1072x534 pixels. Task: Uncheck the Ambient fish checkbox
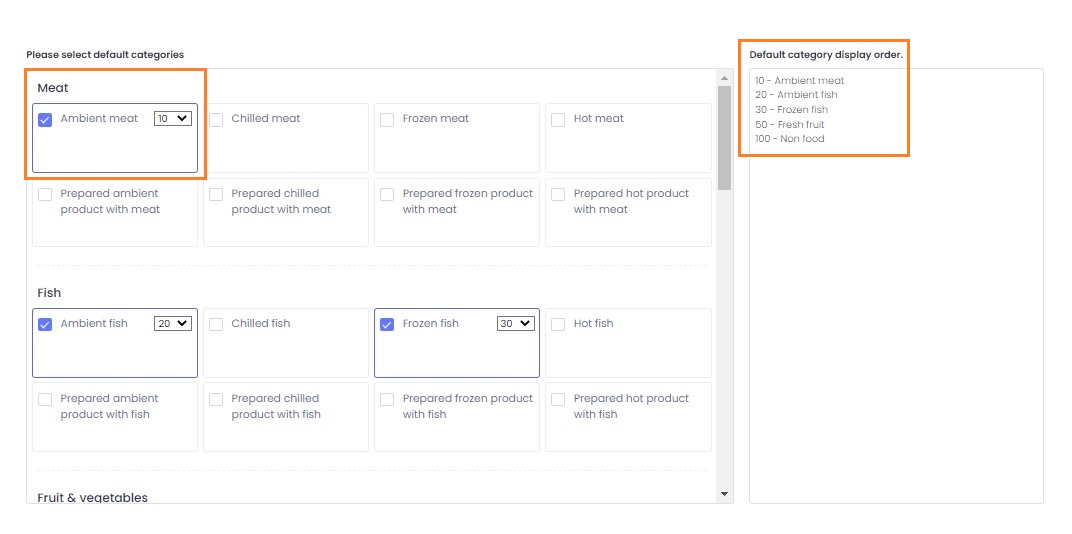[45, 325]
